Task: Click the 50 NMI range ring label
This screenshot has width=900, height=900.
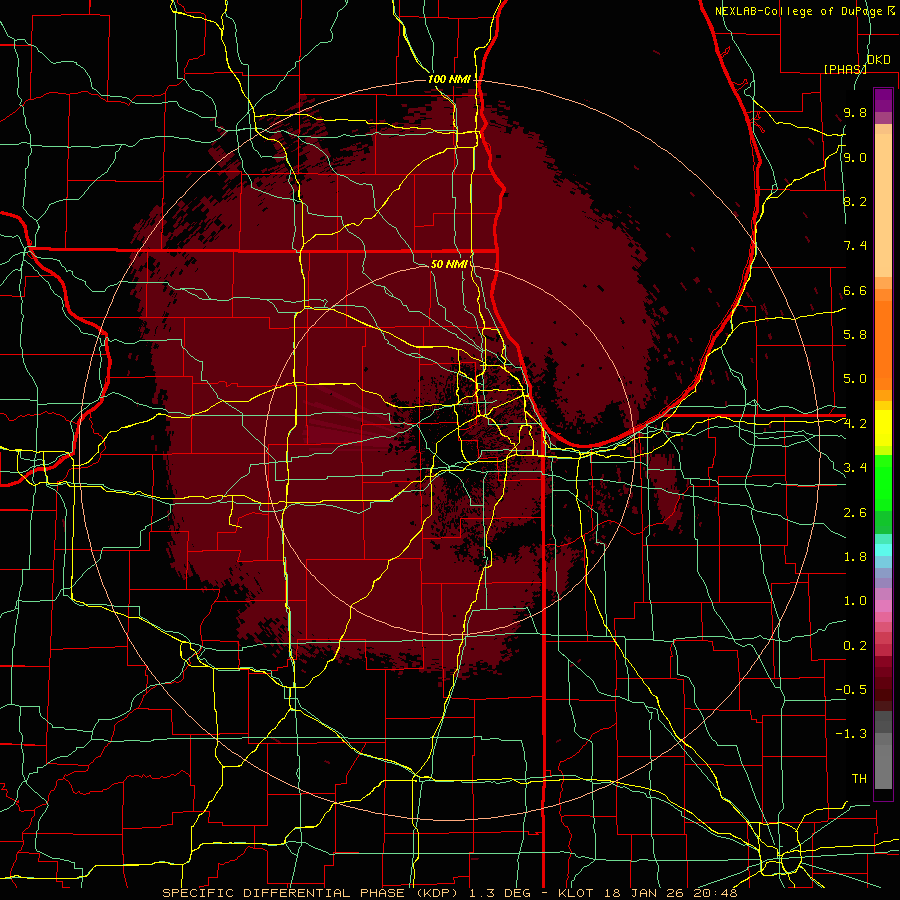Action: pyautogui.click(x=449, y=264)
